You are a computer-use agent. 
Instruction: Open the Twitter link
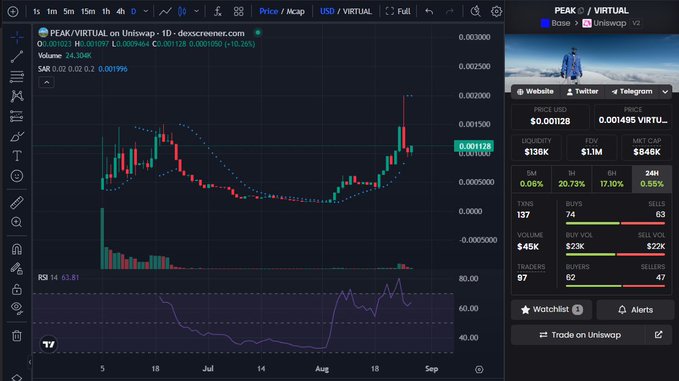tap(582, 92)
